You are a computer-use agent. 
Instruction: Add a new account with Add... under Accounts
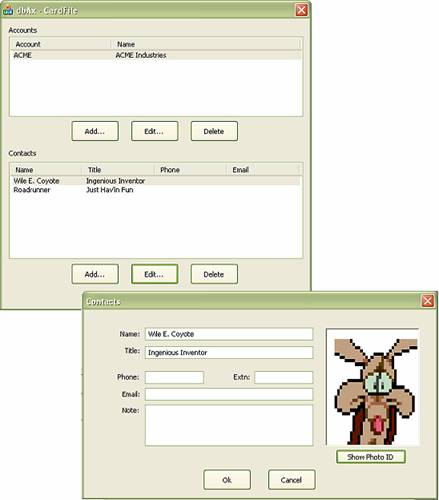[x=95, y=131]
